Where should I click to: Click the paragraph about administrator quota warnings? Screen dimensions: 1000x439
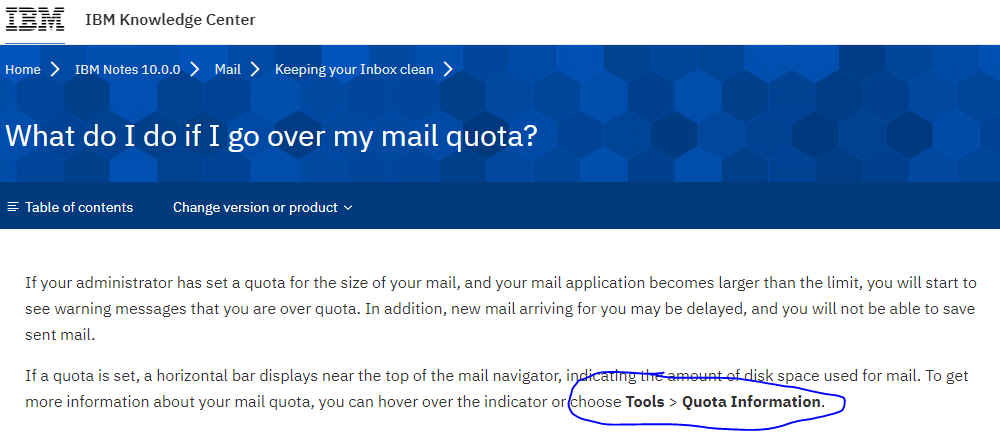point(500,308)
